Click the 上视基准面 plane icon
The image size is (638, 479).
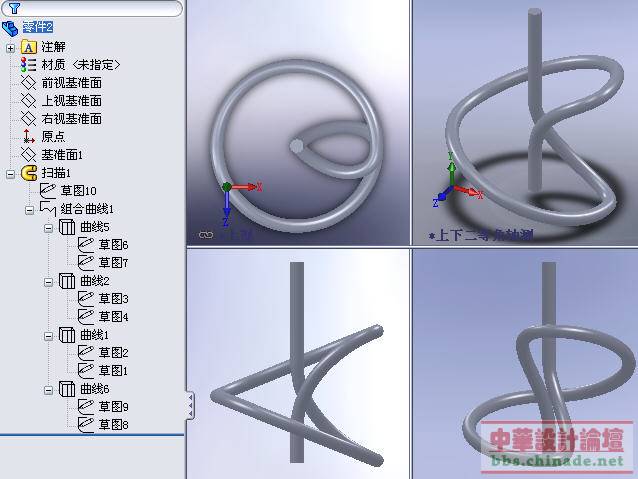pyautogui.click(x=28, y=101)
